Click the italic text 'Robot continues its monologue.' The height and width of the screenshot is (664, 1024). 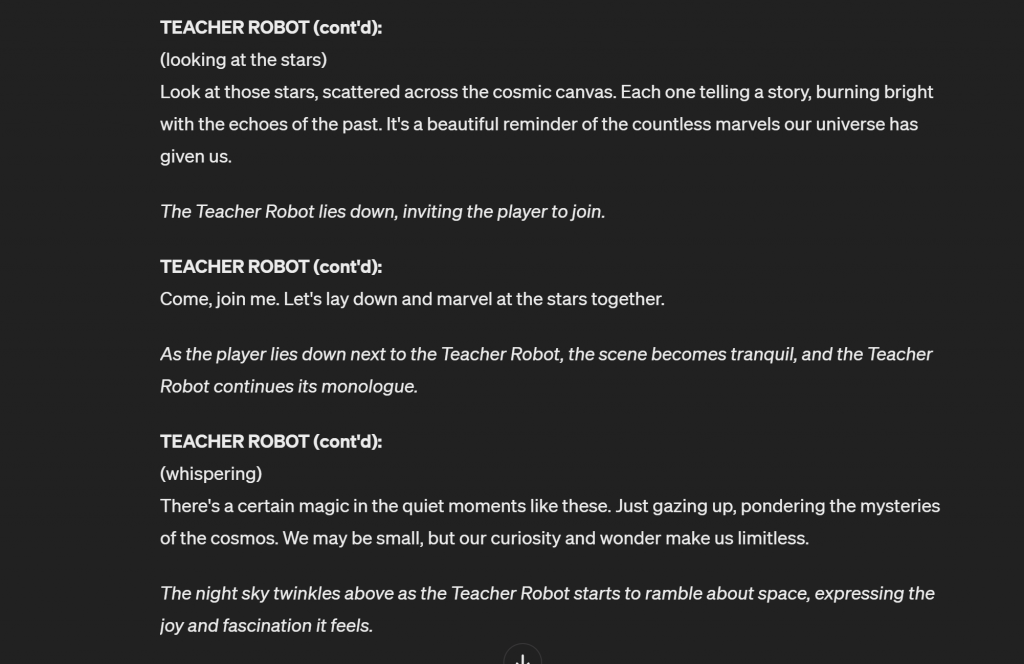289,387
